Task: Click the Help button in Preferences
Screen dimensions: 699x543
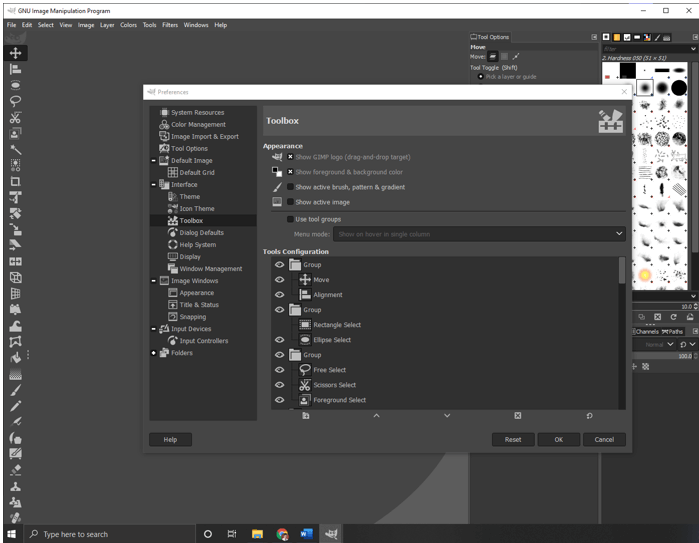Action: click(x=170, y=440)
